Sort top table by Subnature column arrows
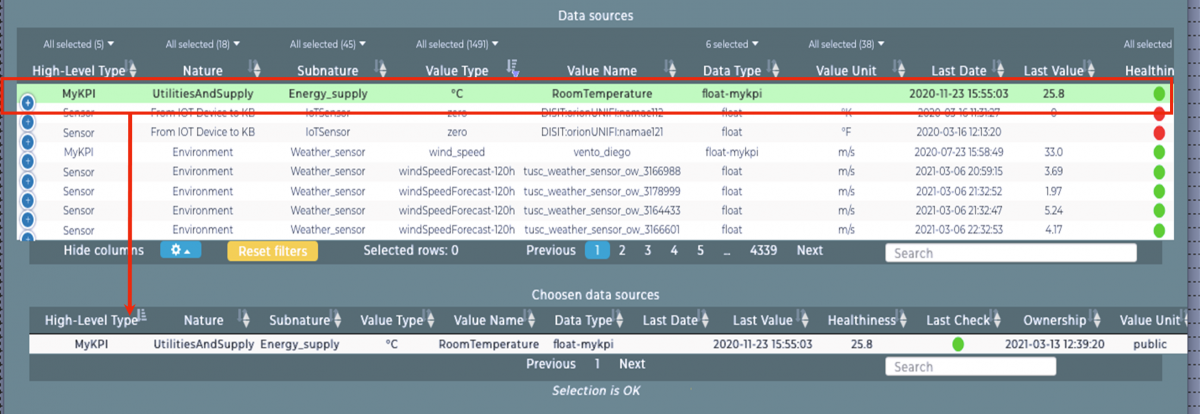This screenshot has width=1200, height=414. pyautogui.click(x=384, y=70)
